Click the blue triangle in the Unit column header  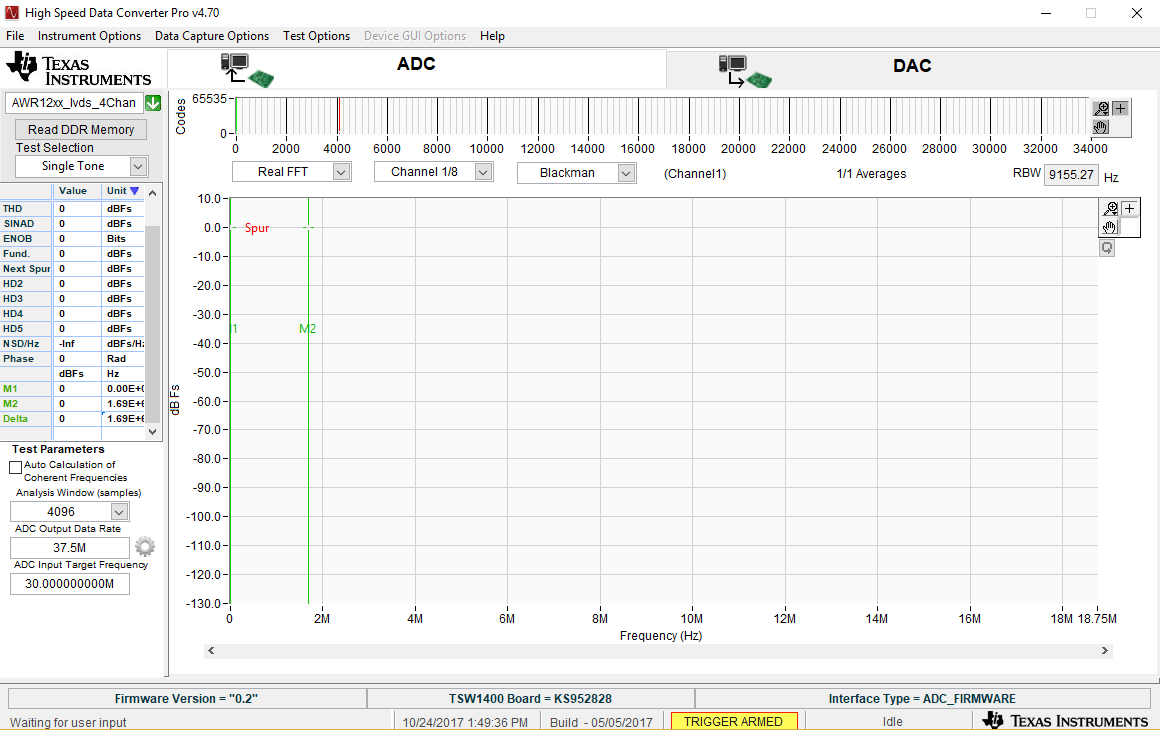tap(135, 191)
